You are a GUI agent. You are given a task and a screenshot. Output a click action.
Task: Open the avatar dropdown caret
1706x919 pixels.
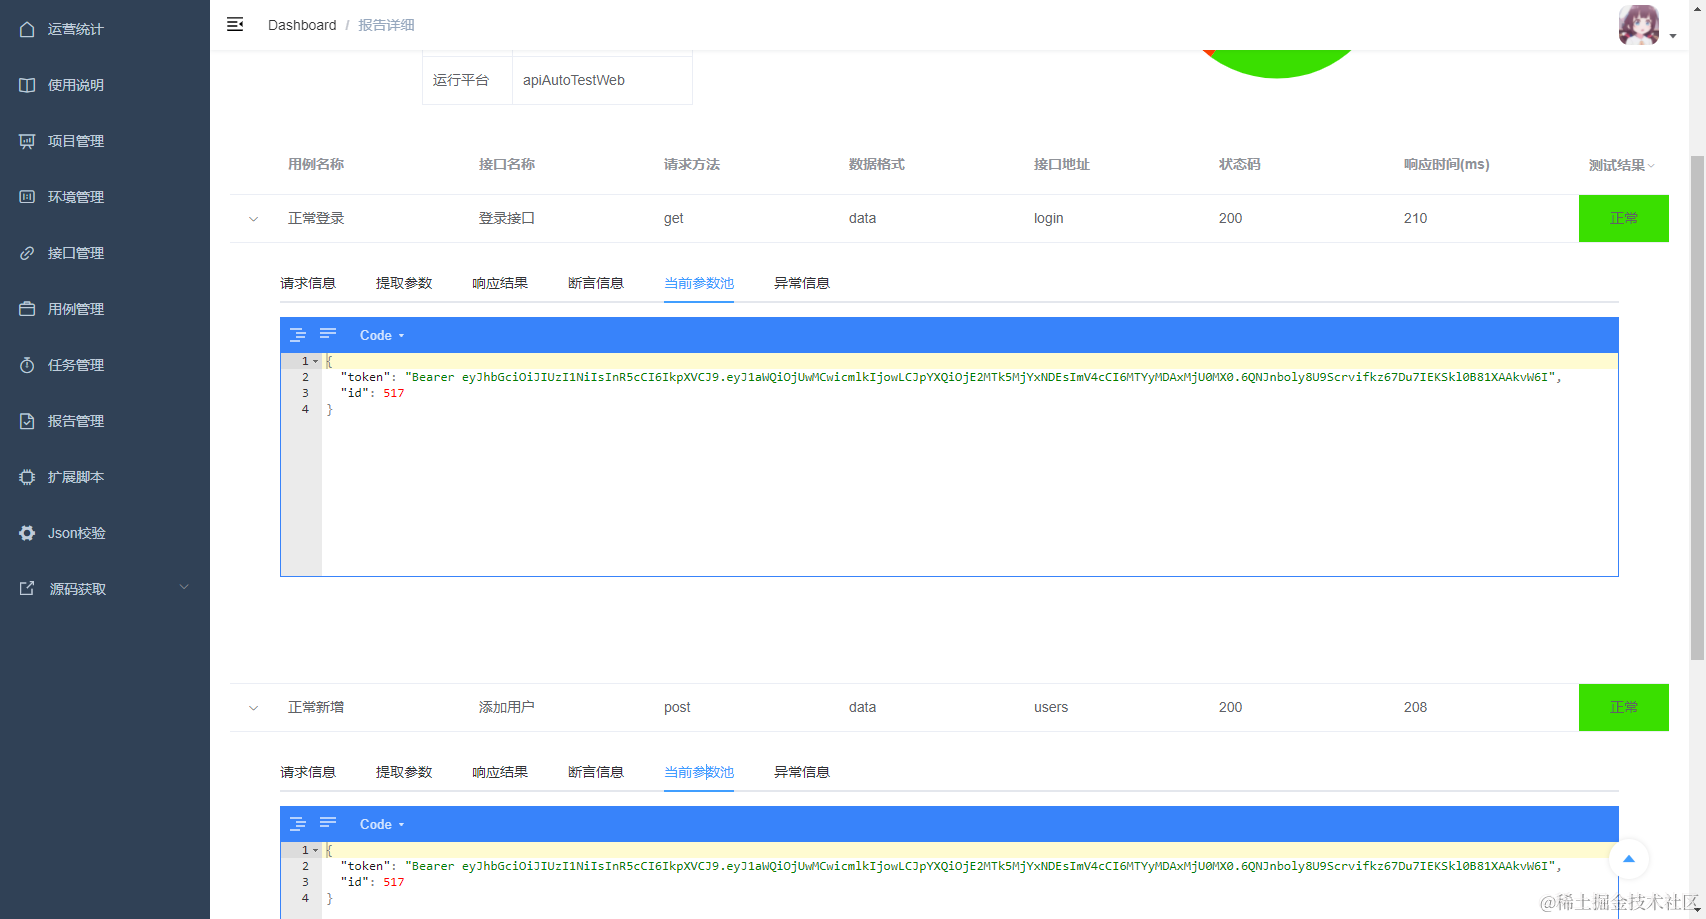[x=1673, y=36]
